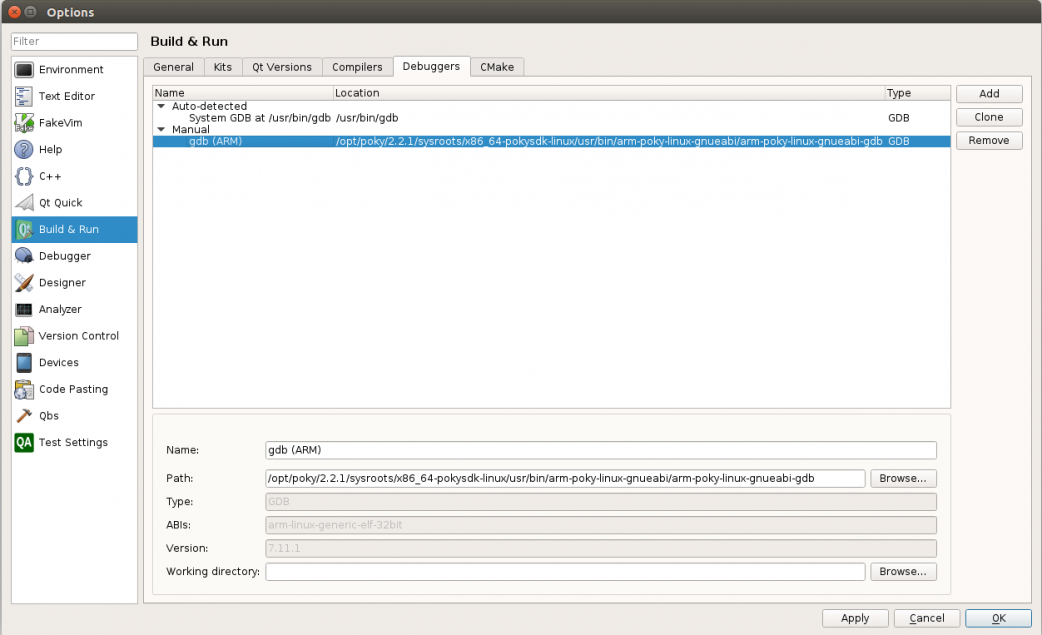Open the Debugger bug icon

click(24, 256)
